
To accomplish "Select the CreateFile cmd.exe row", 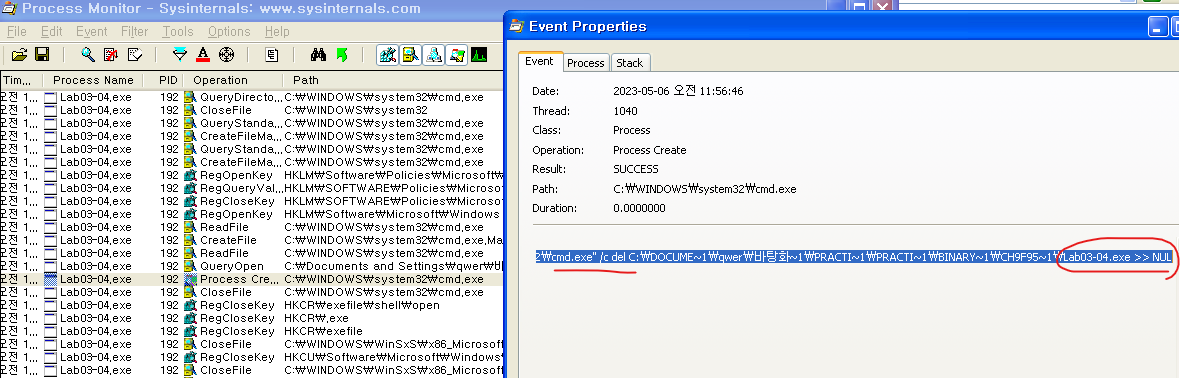I will point(251,240).
